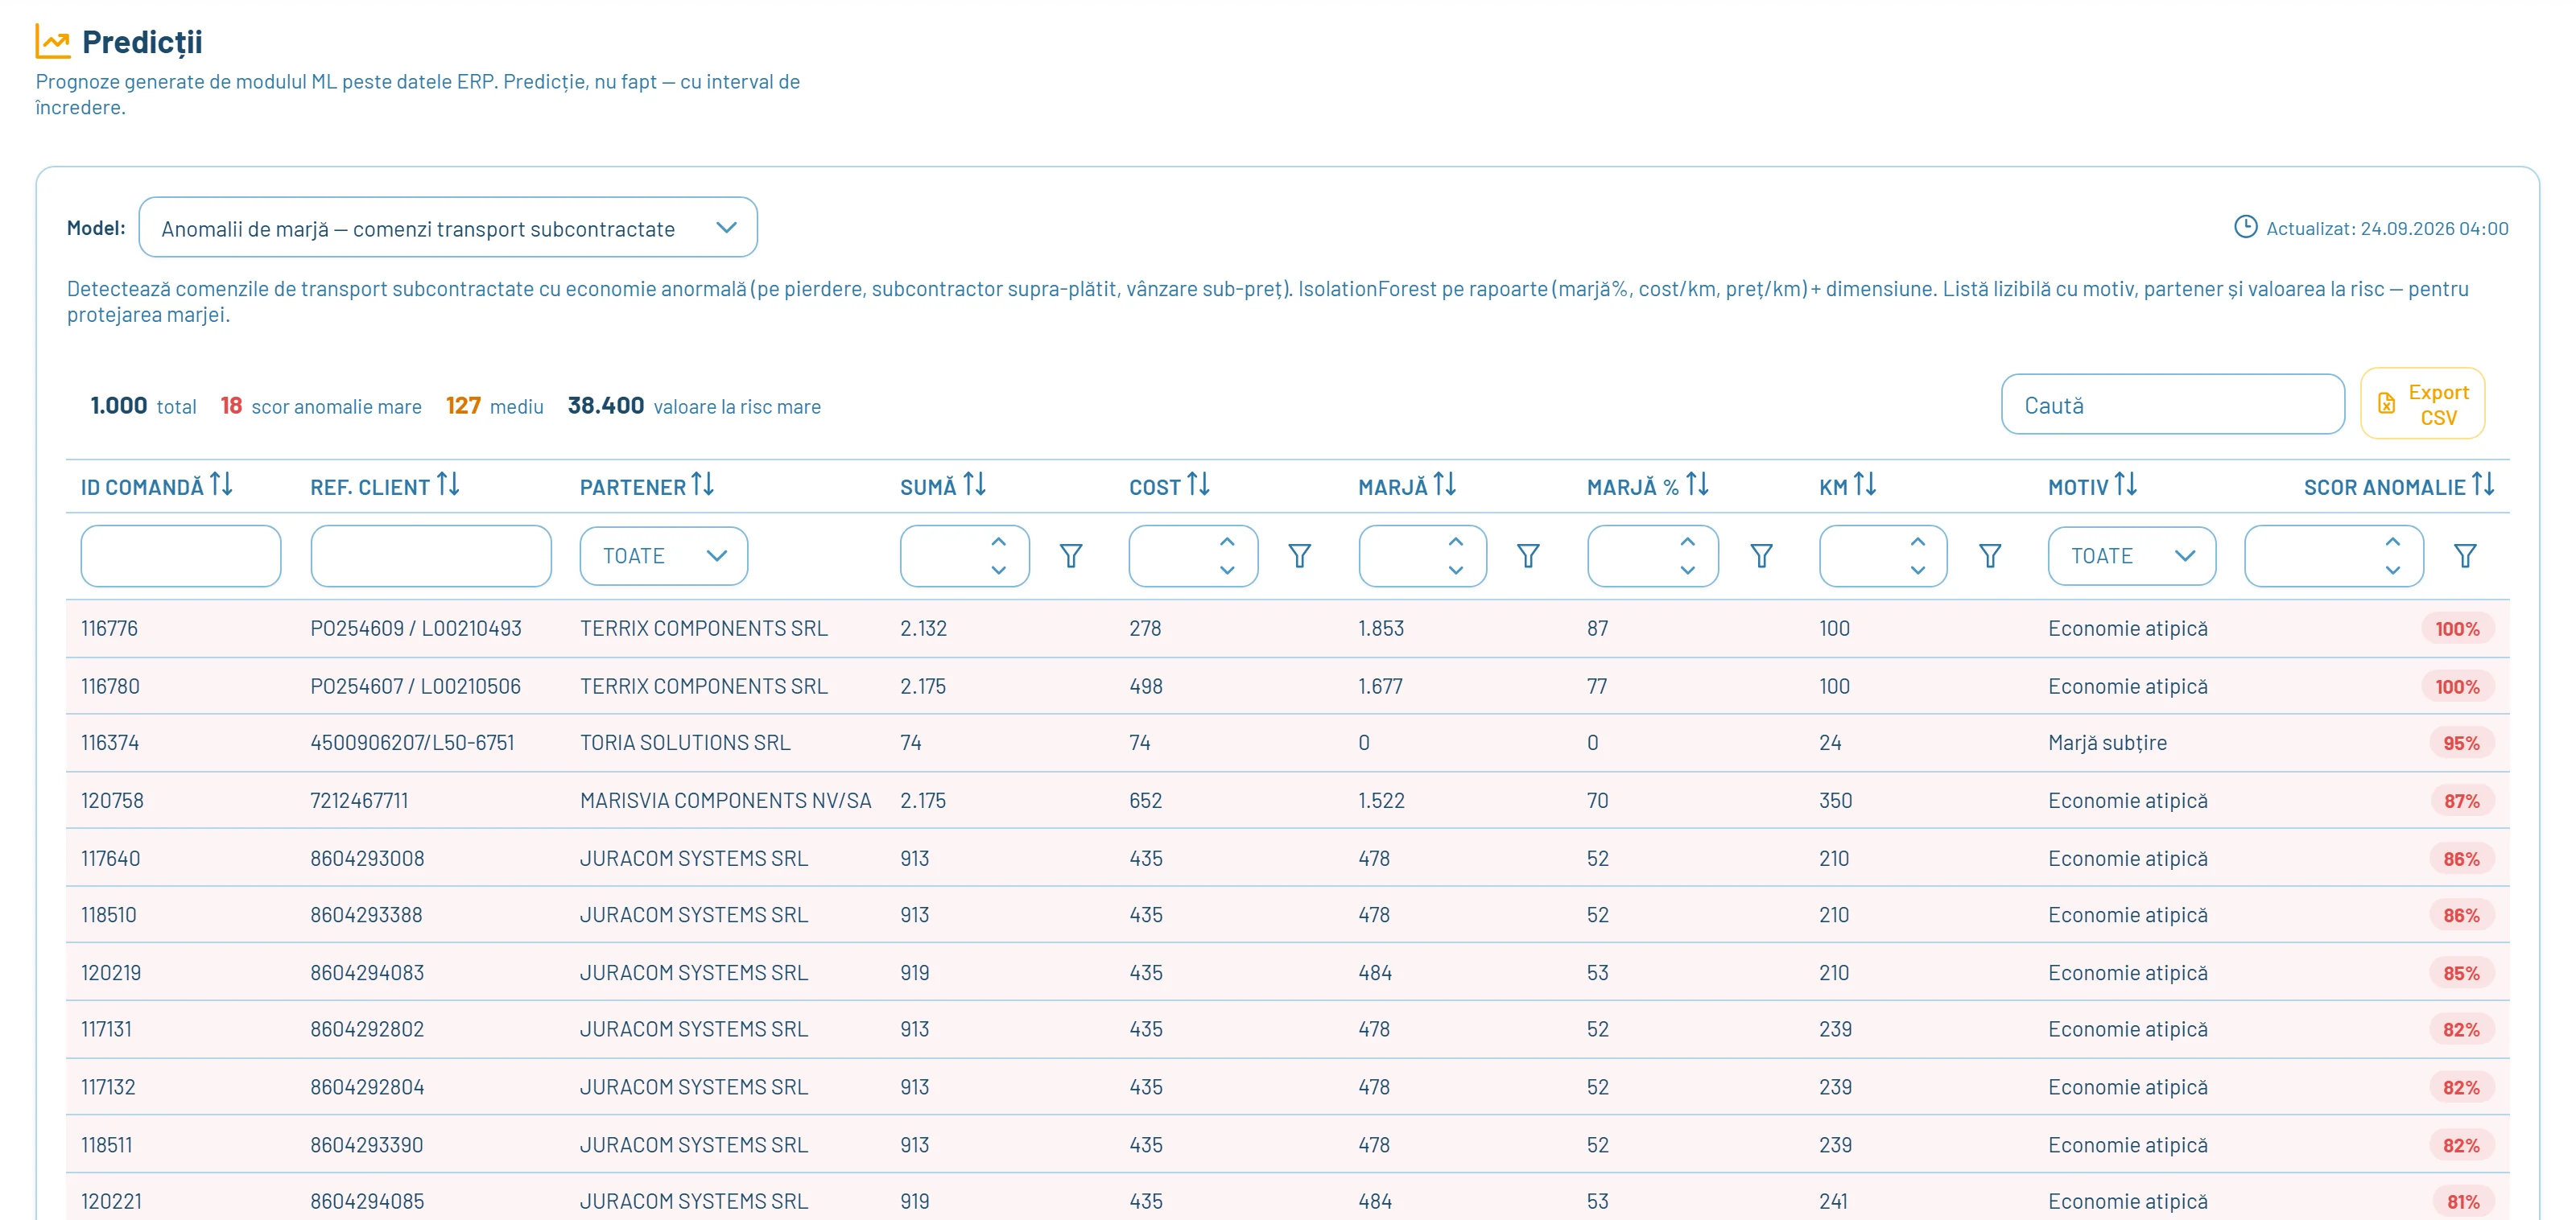The height and width of the screenshot is (1220, 2576).
Task: Decrement the MARJĂ % filter value
Action: 1688,570
